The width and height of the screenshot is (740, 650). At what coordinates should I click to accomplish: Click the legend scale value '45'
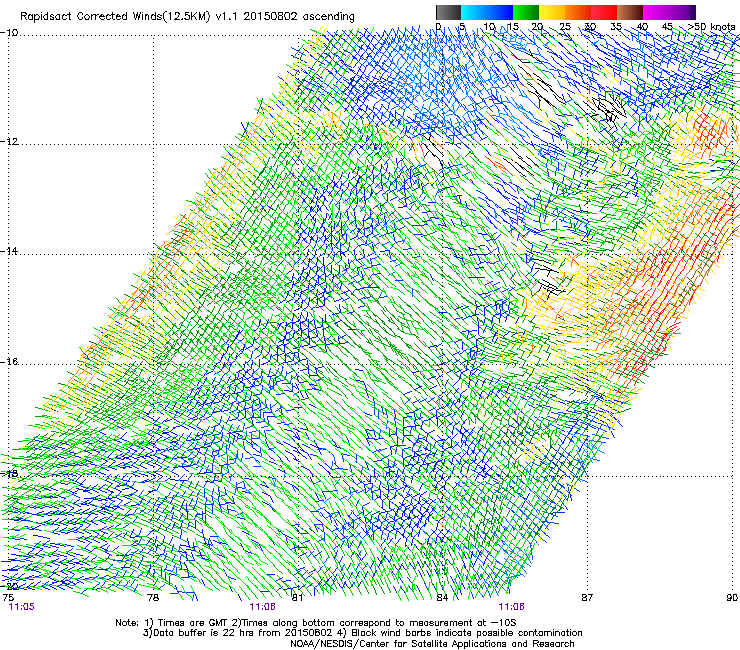click(x=667, y=27)
